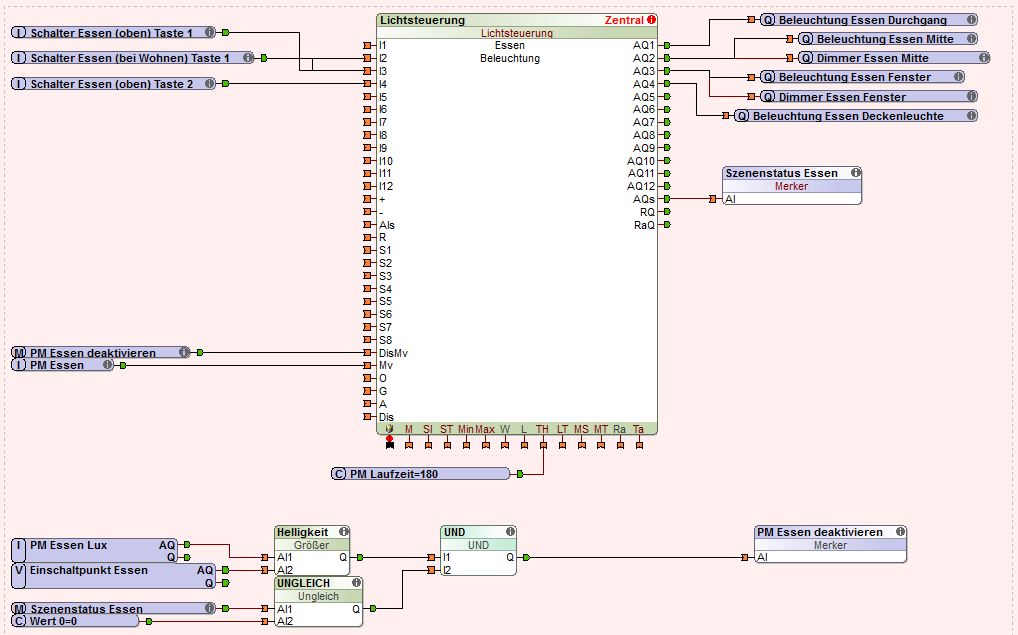This screenshot has width=1018, height=635.
Task: Click the AQ12 output pin
Action: 667,186
